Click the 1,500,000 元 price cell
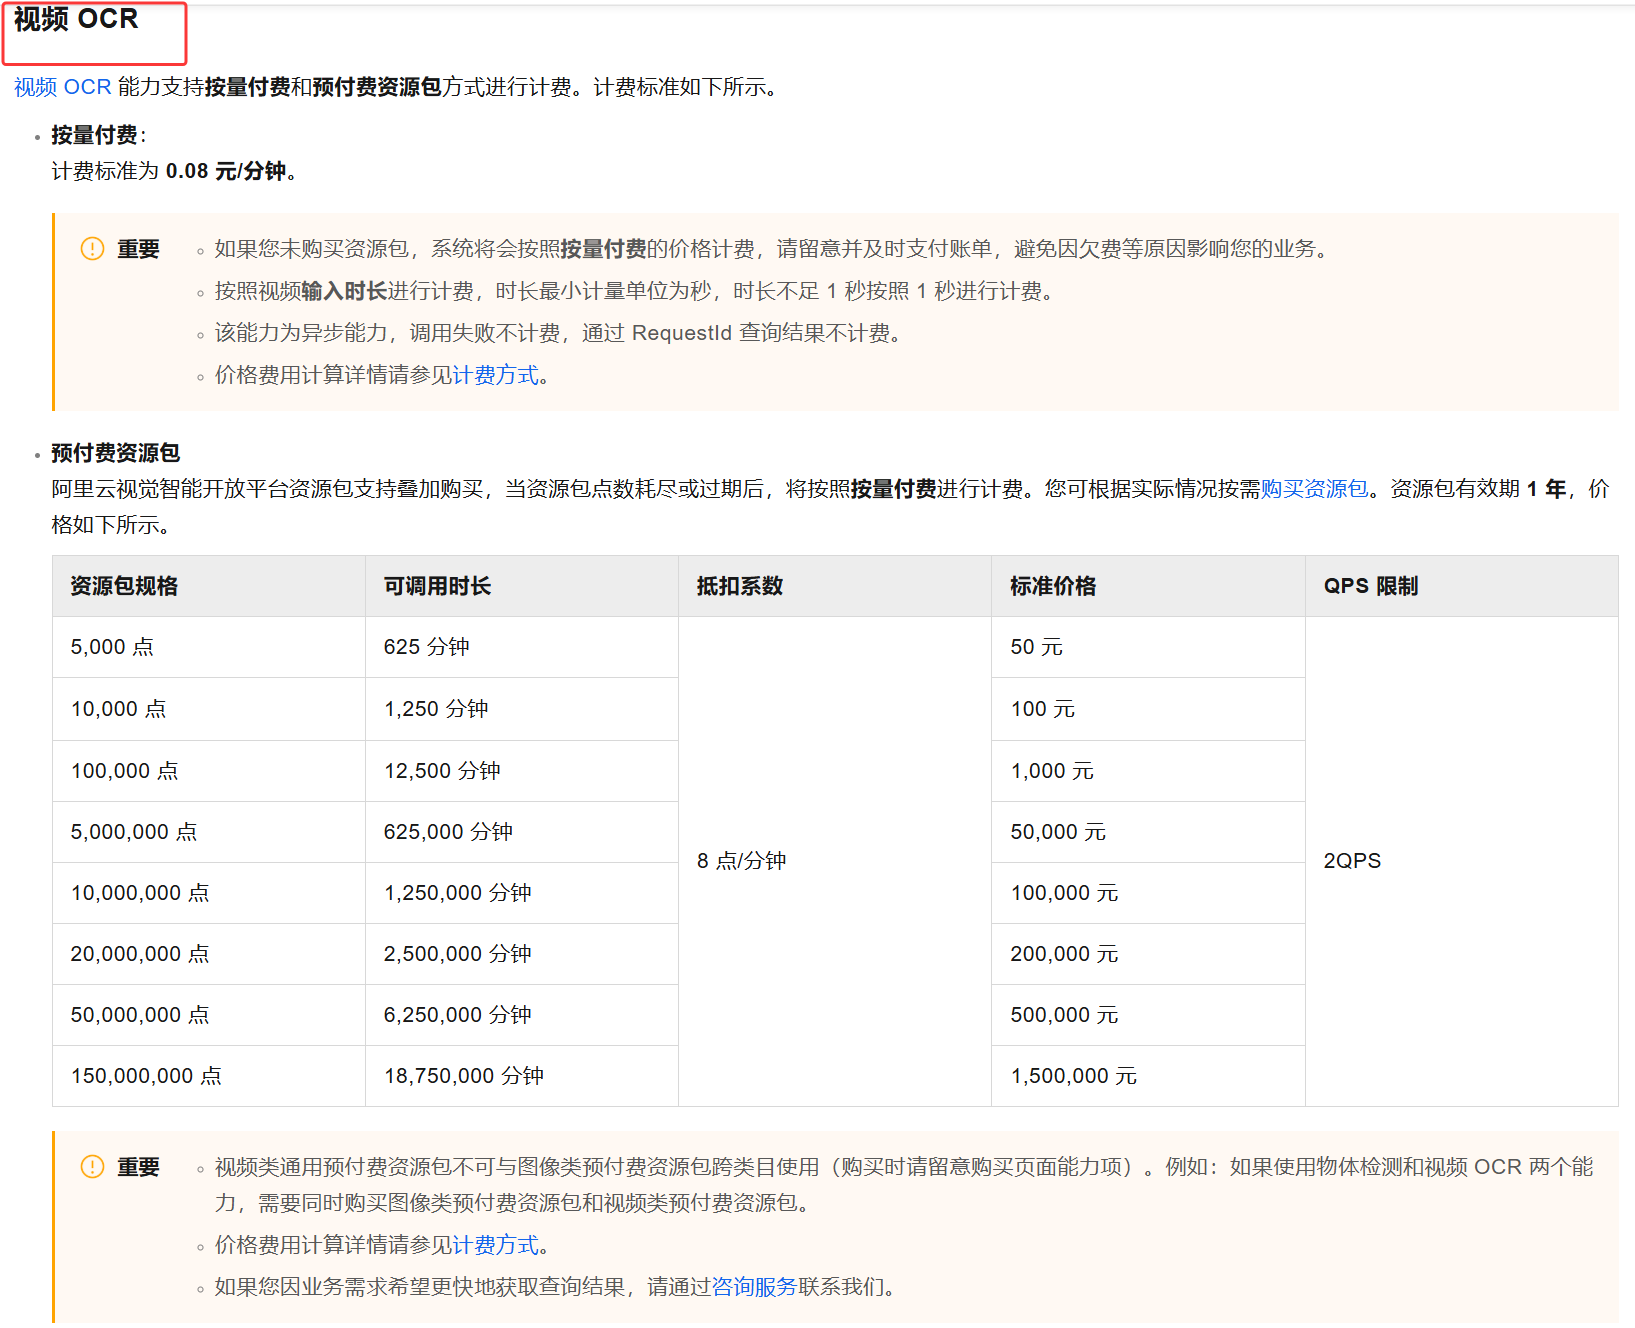 pos(1148,1076)
